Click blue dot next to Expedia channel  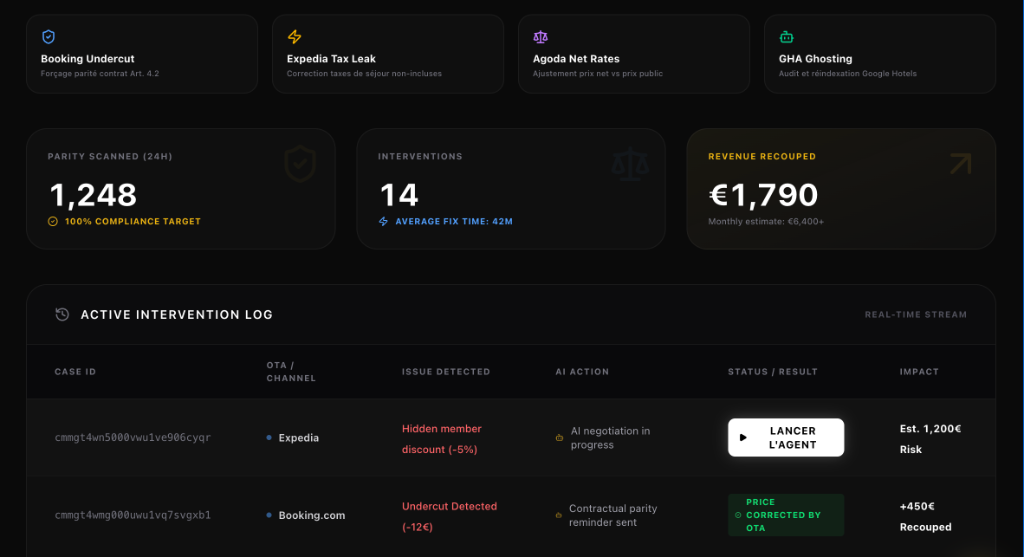pyautogui.click(x=269, y=438)
